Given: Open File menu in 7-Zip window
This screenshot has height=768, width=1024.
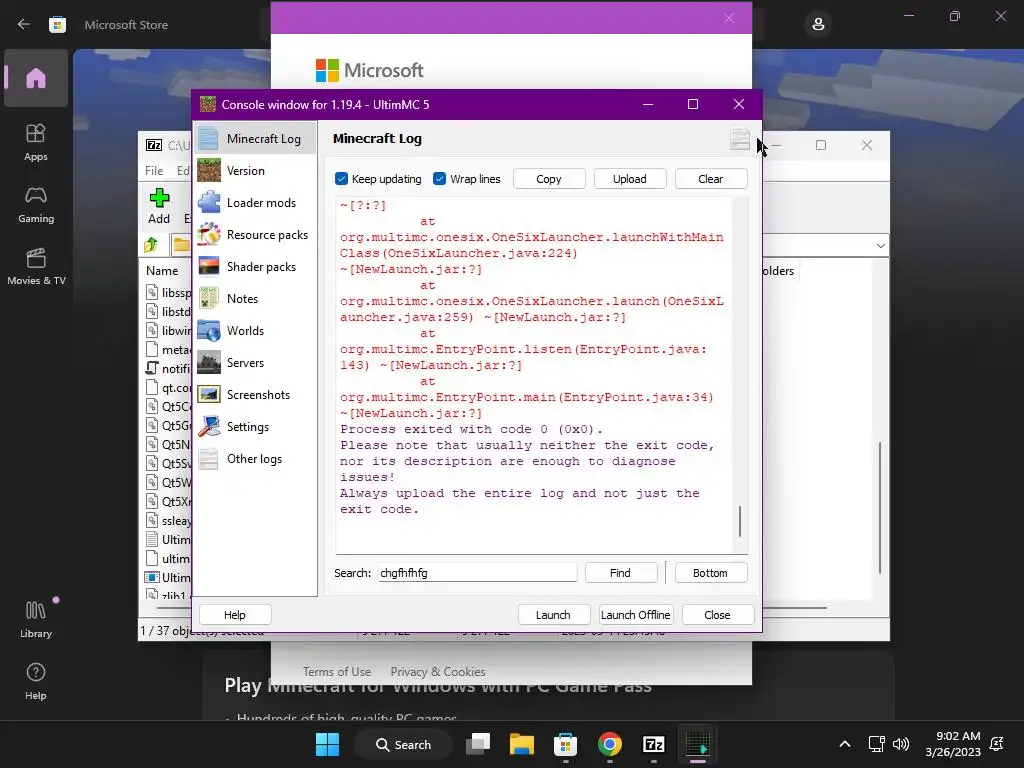Looking at the screenshot, I should click(154, 170).
